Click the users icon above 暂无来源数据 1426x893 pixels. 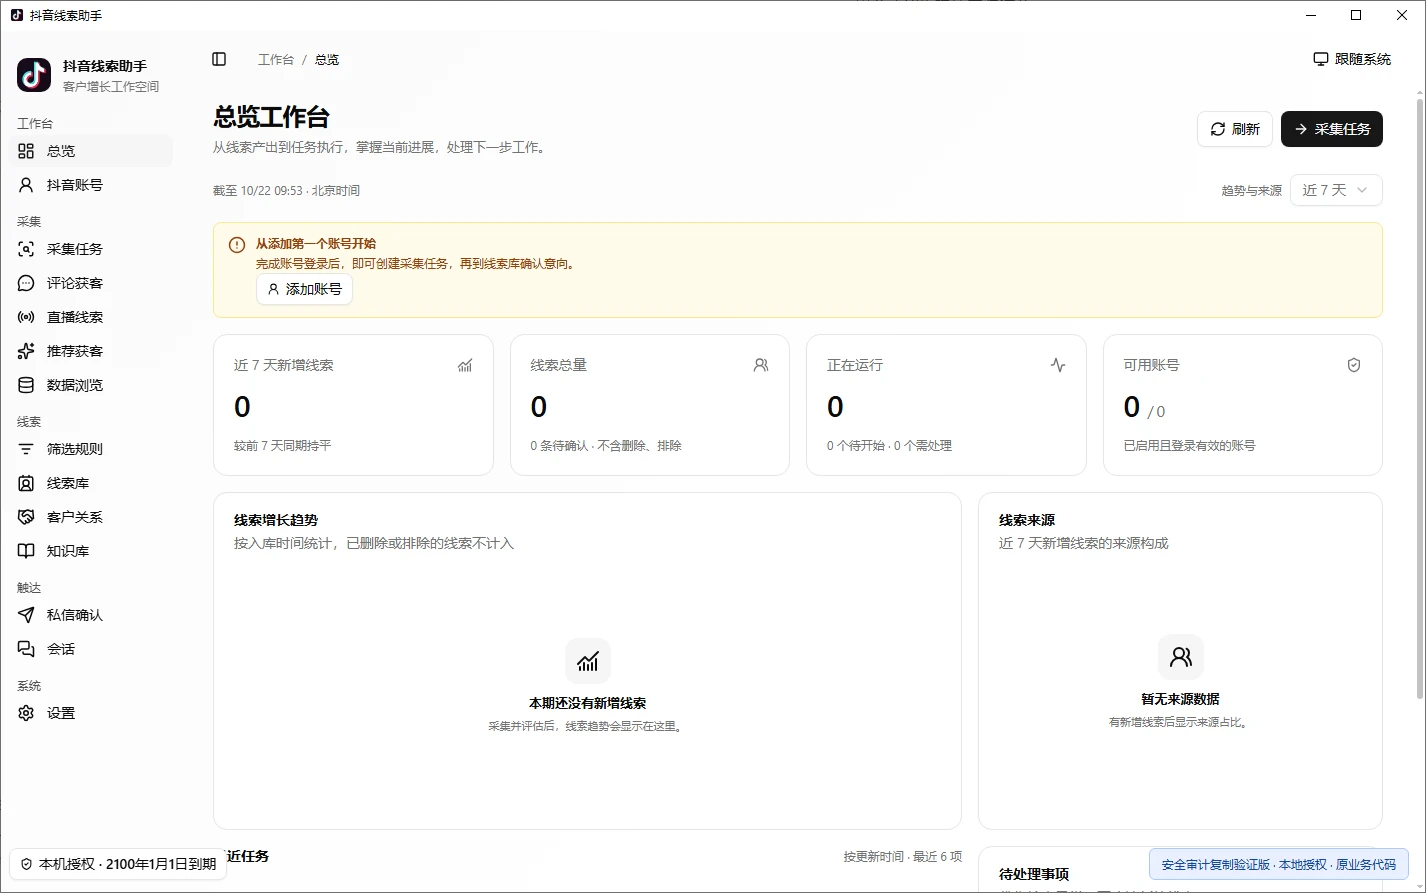1180,657
